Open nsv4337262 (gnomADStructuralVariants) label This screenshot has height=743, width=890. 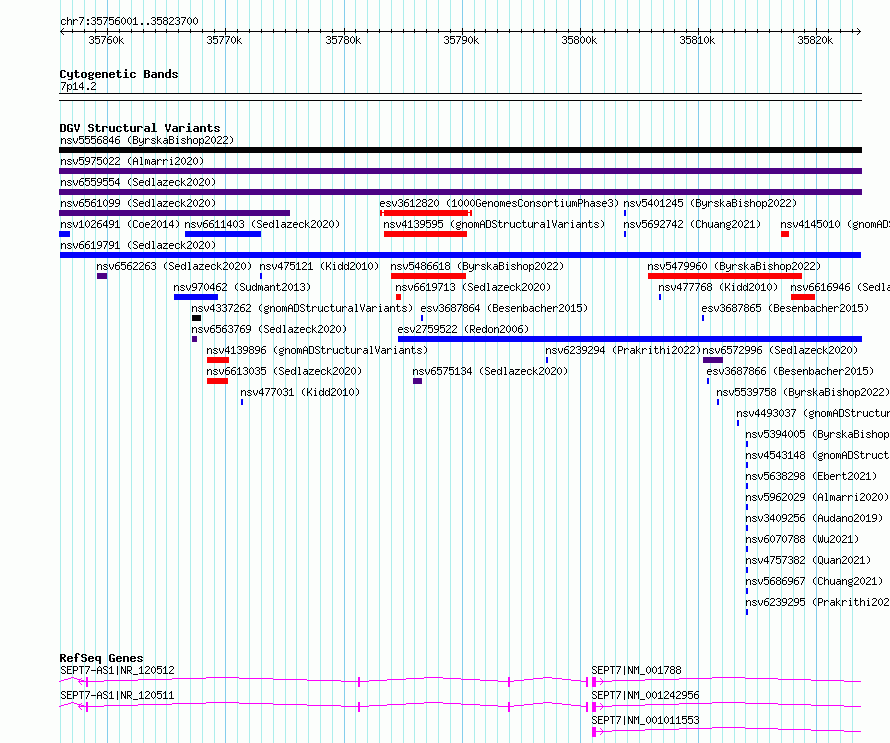point(302,308)
